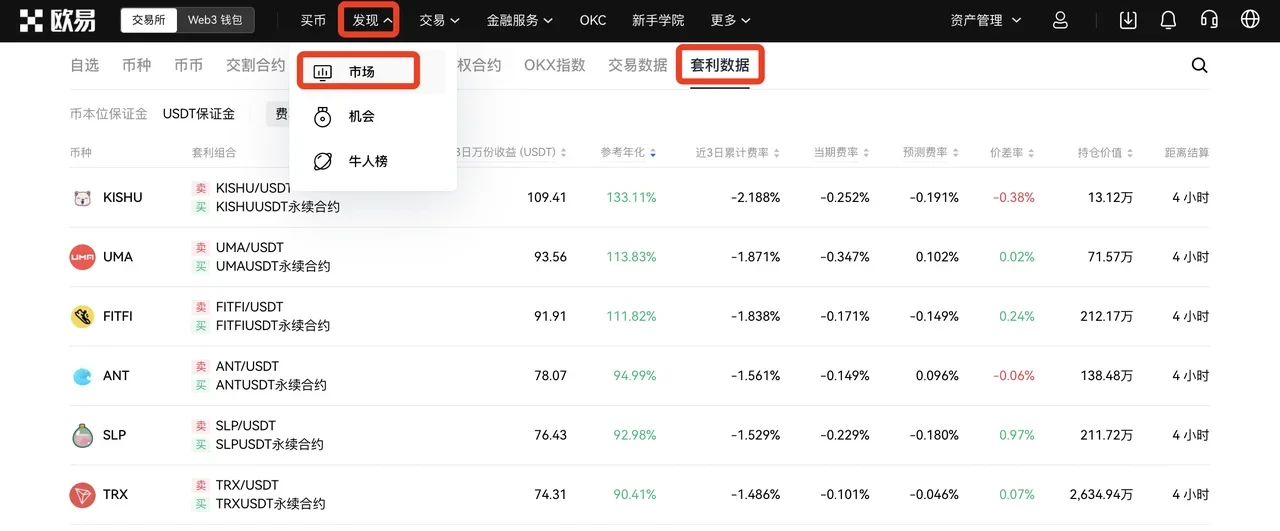Select 市场 from the 发现 menu
Viewport: 1280px width, 531px height.
tap(360, 72)
